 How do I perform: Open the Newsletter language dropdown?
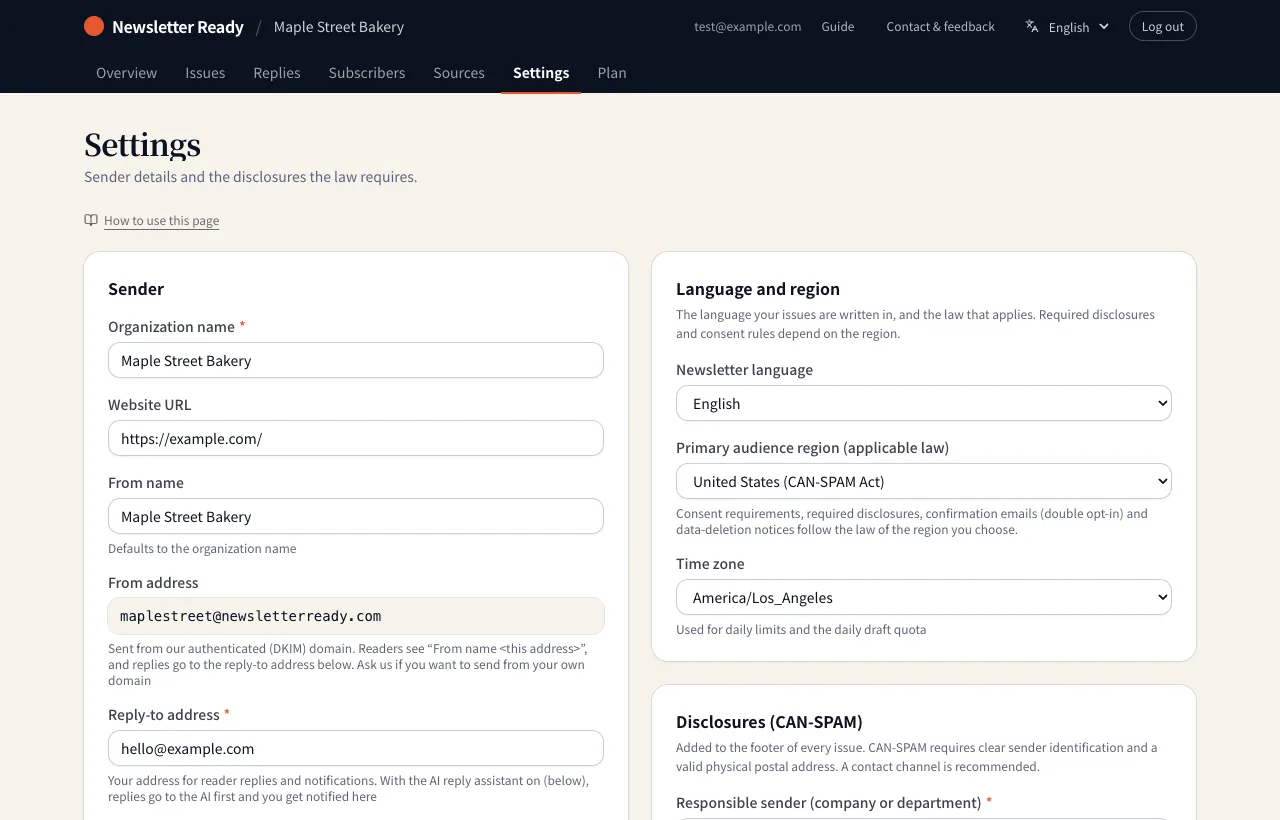pos(924,403)
